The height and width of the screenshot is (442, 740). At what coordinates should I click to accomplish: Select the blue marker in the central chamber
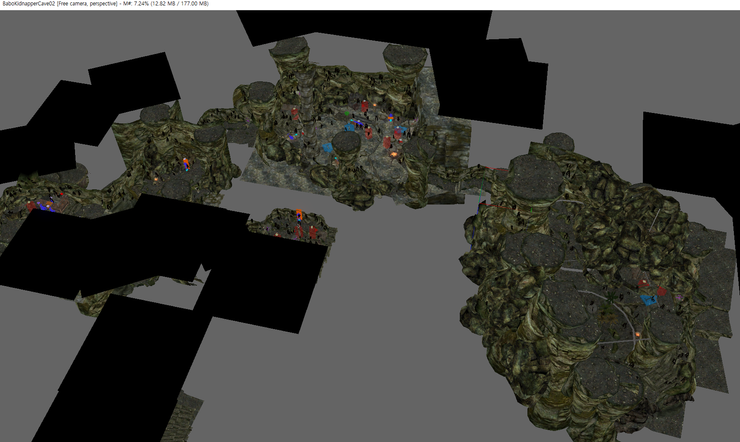[328, 146]
